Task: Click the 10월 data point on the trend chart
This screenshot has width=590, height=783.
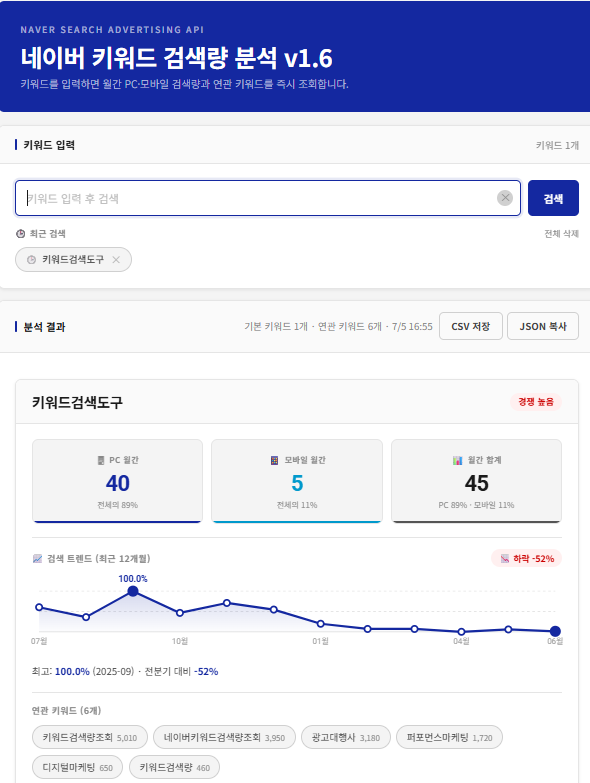Action: (x=180, y=613)
